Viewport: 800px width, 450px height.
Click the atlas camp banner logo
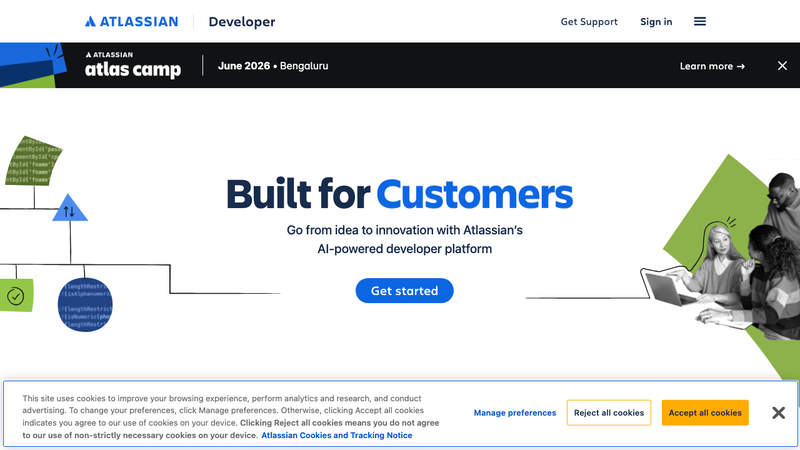(133, 65)
